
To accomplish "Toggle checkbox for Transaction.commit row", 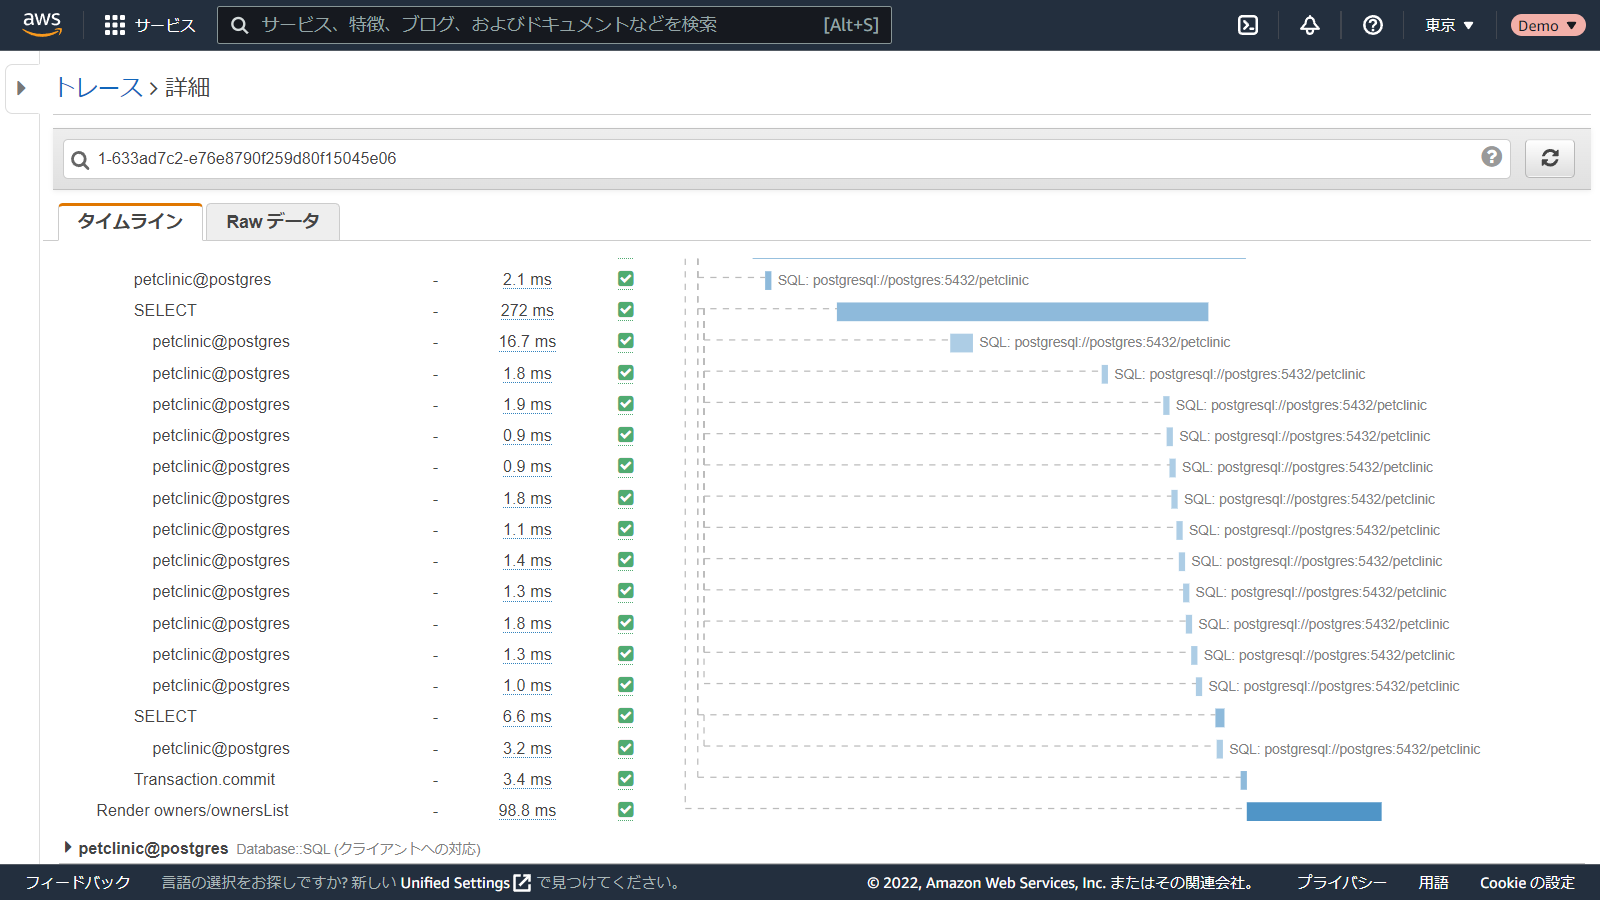I will pyautogui.click(x=626, y=779).
